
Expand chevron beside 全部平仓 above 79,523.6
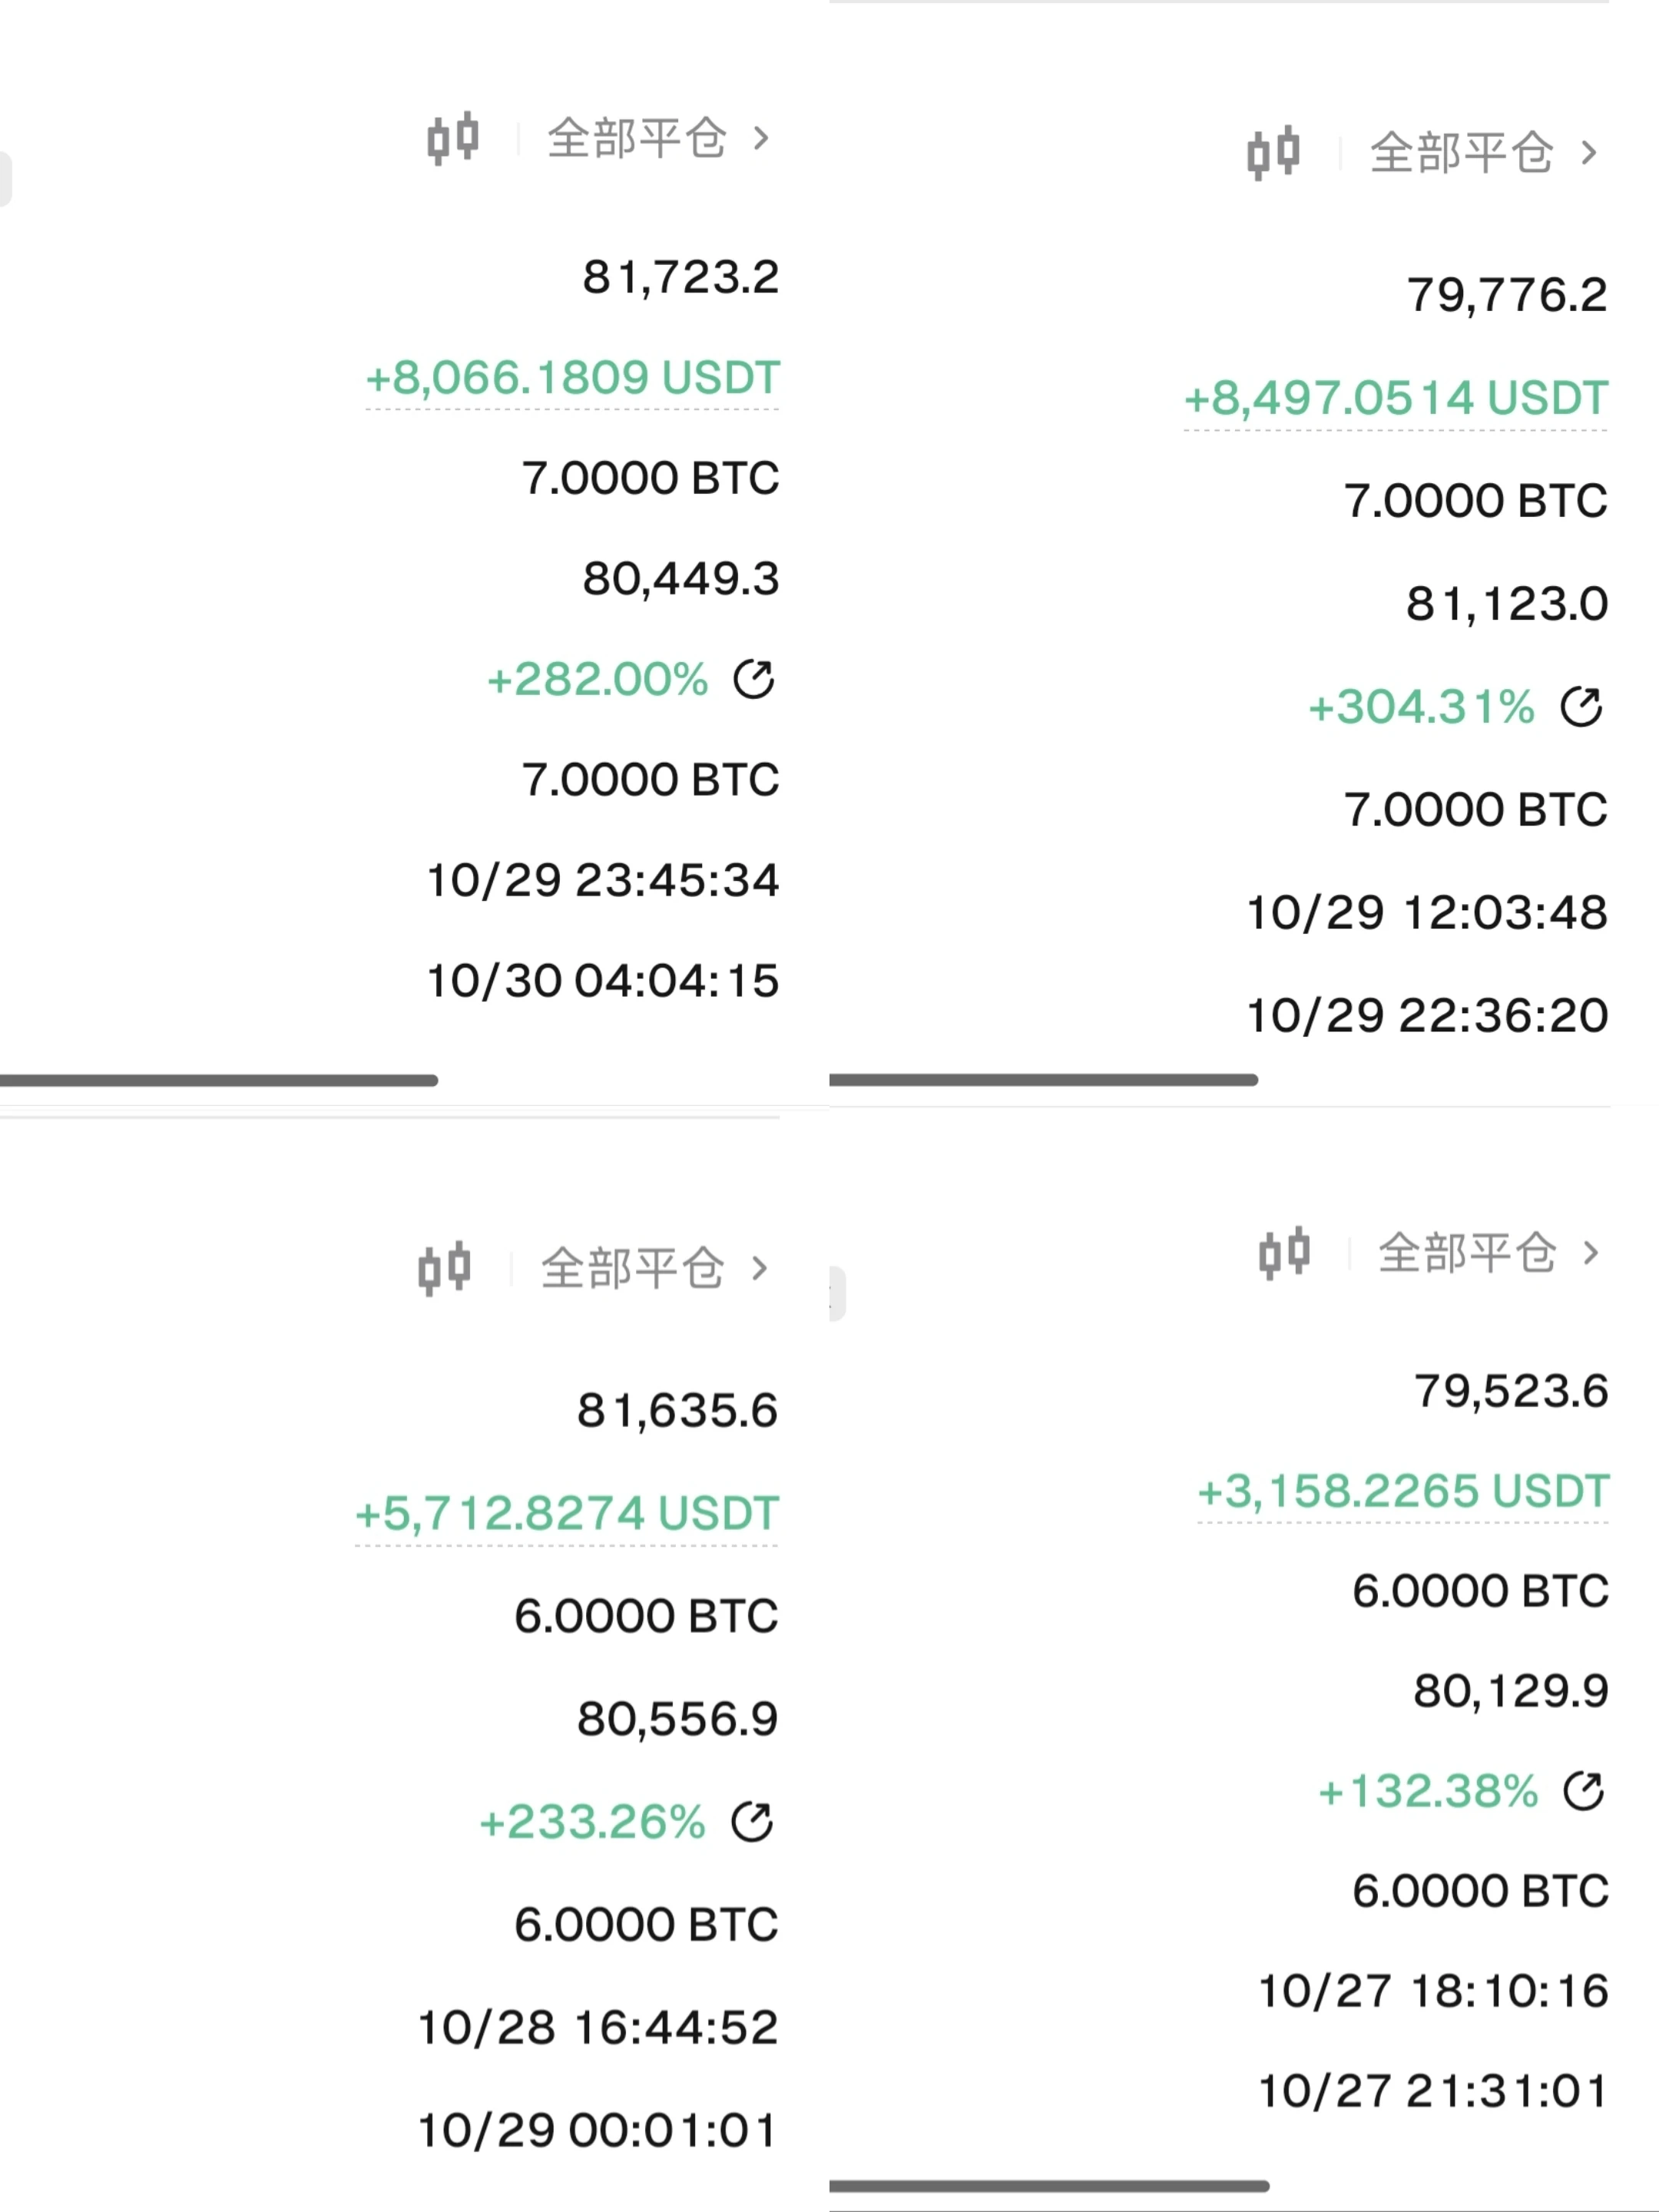[1591, 1252]
